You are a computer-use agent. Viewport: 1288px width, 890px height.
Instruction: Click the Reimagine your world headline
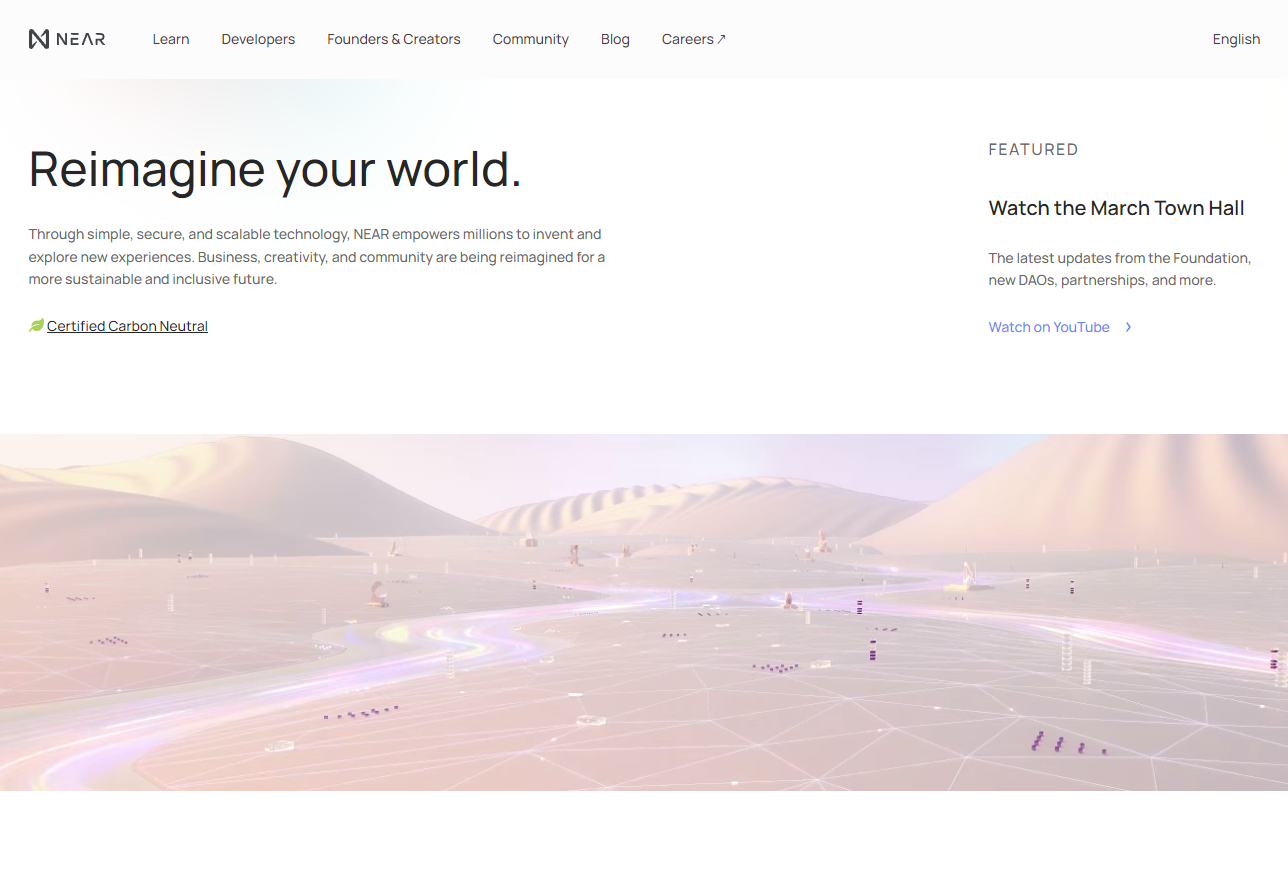point(275,169)
